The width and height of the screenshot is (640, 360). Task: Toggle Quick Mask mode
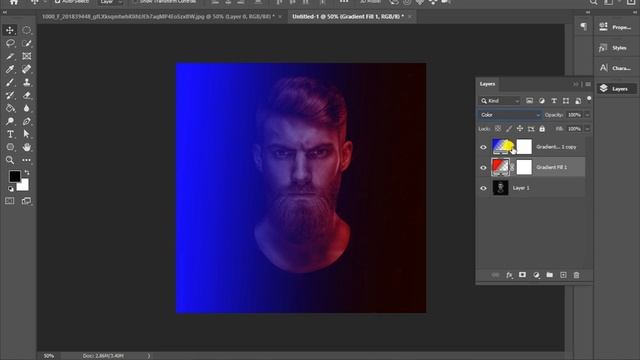click(x=10, y=201)
